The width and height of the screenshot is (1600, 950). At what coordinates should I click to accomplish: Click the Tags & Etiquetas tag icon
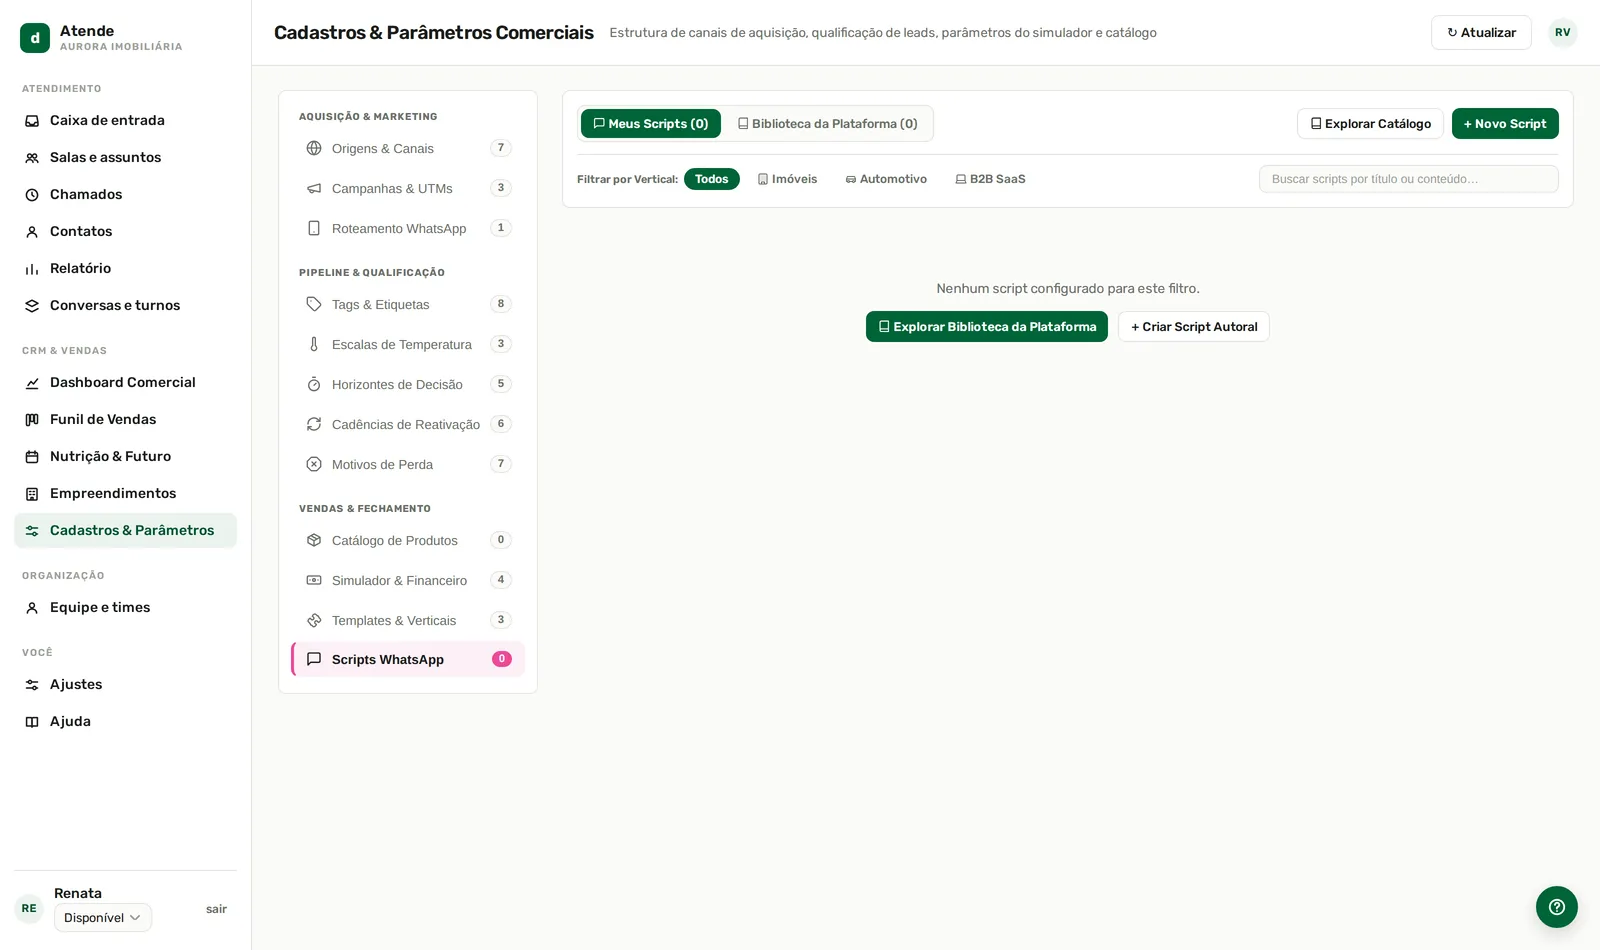coord(314,304)
